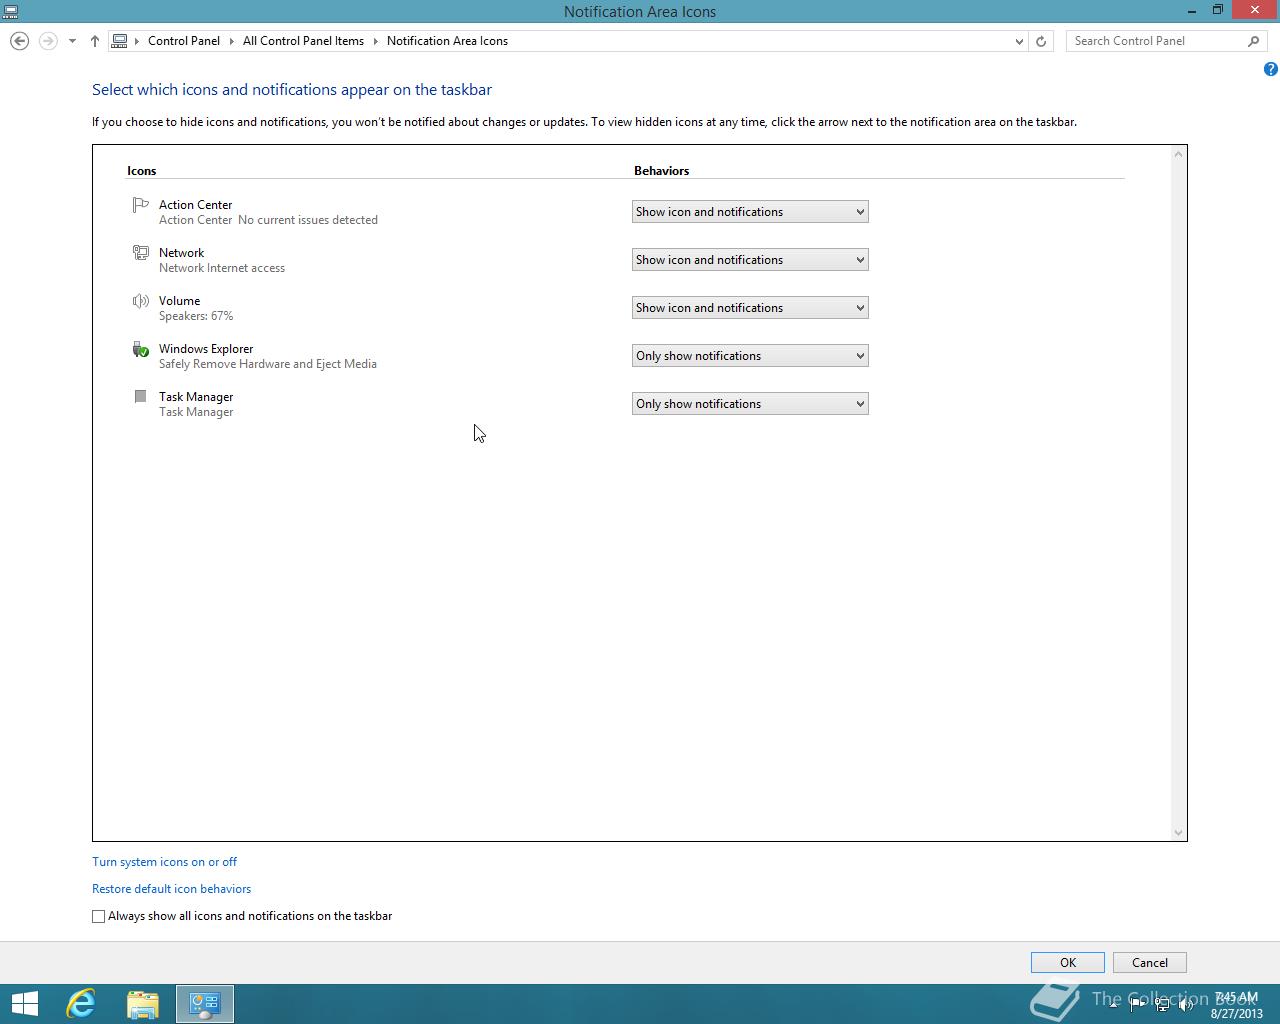Click the network icon in system tray
The image size is (1280, 1024).
(x=1162, y=1004)
